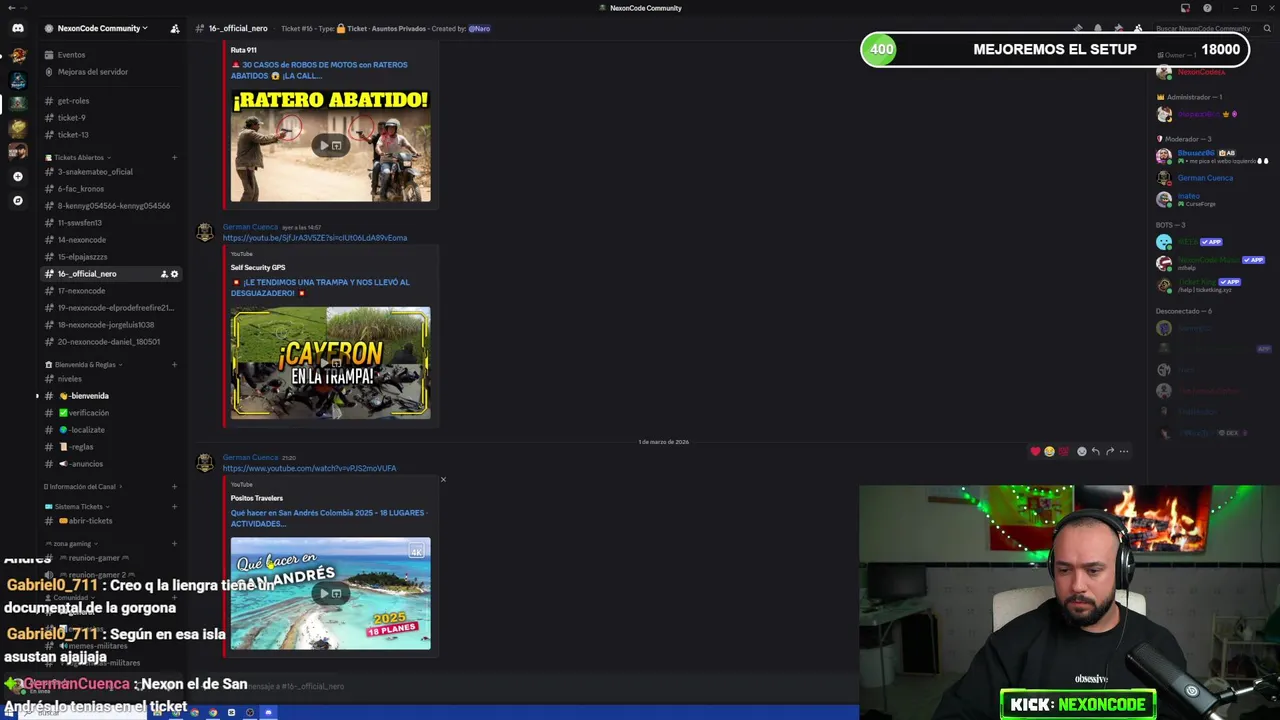1280x720 pixels.
Task: Open the abrir-tickets channel
Action: (85, 521)
